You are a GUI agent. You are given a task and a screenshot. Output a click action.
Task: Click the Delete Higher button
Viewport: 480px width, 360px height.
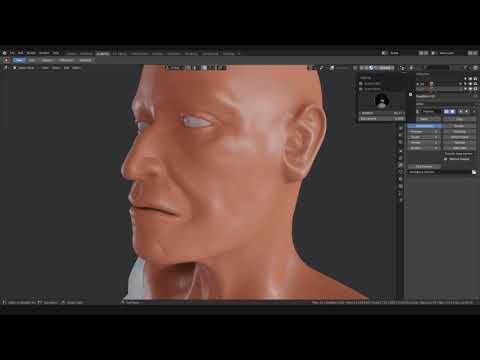point(459,137)
